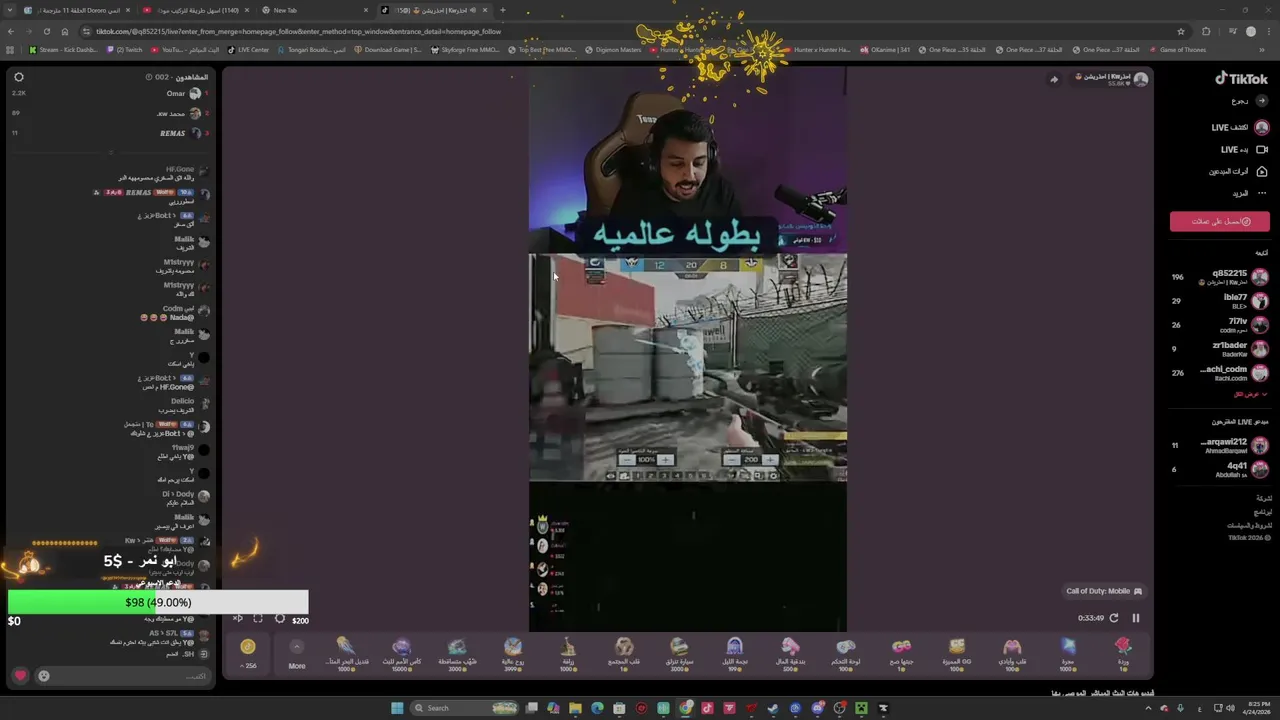Reload the live stream with the refresh icon
Image resolution: width=1280 pixels, height=720 pixels.
1114,618
